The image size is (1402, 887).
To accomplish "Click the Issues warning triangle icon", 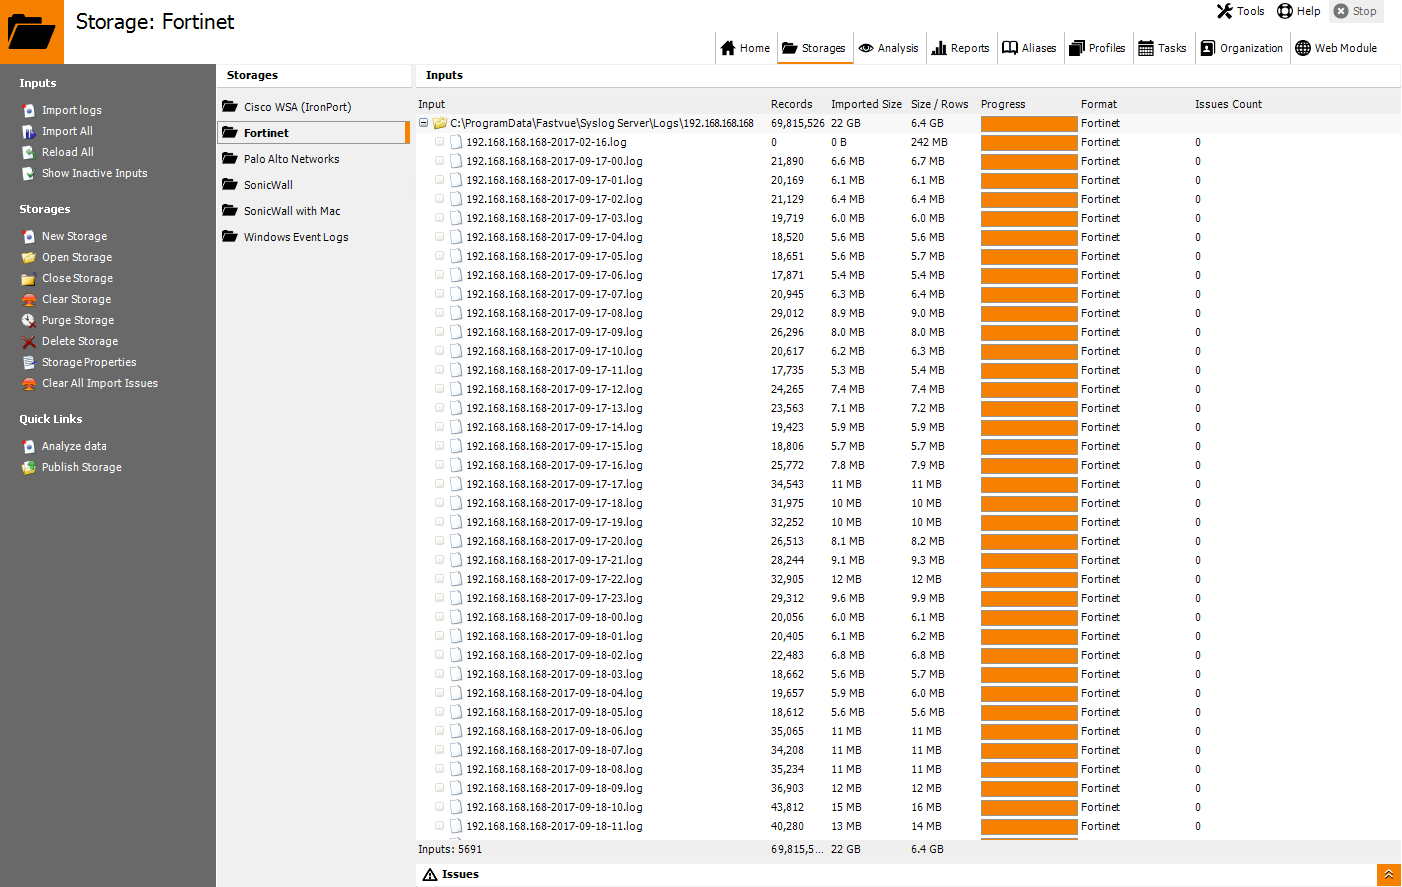I will 430,875.
